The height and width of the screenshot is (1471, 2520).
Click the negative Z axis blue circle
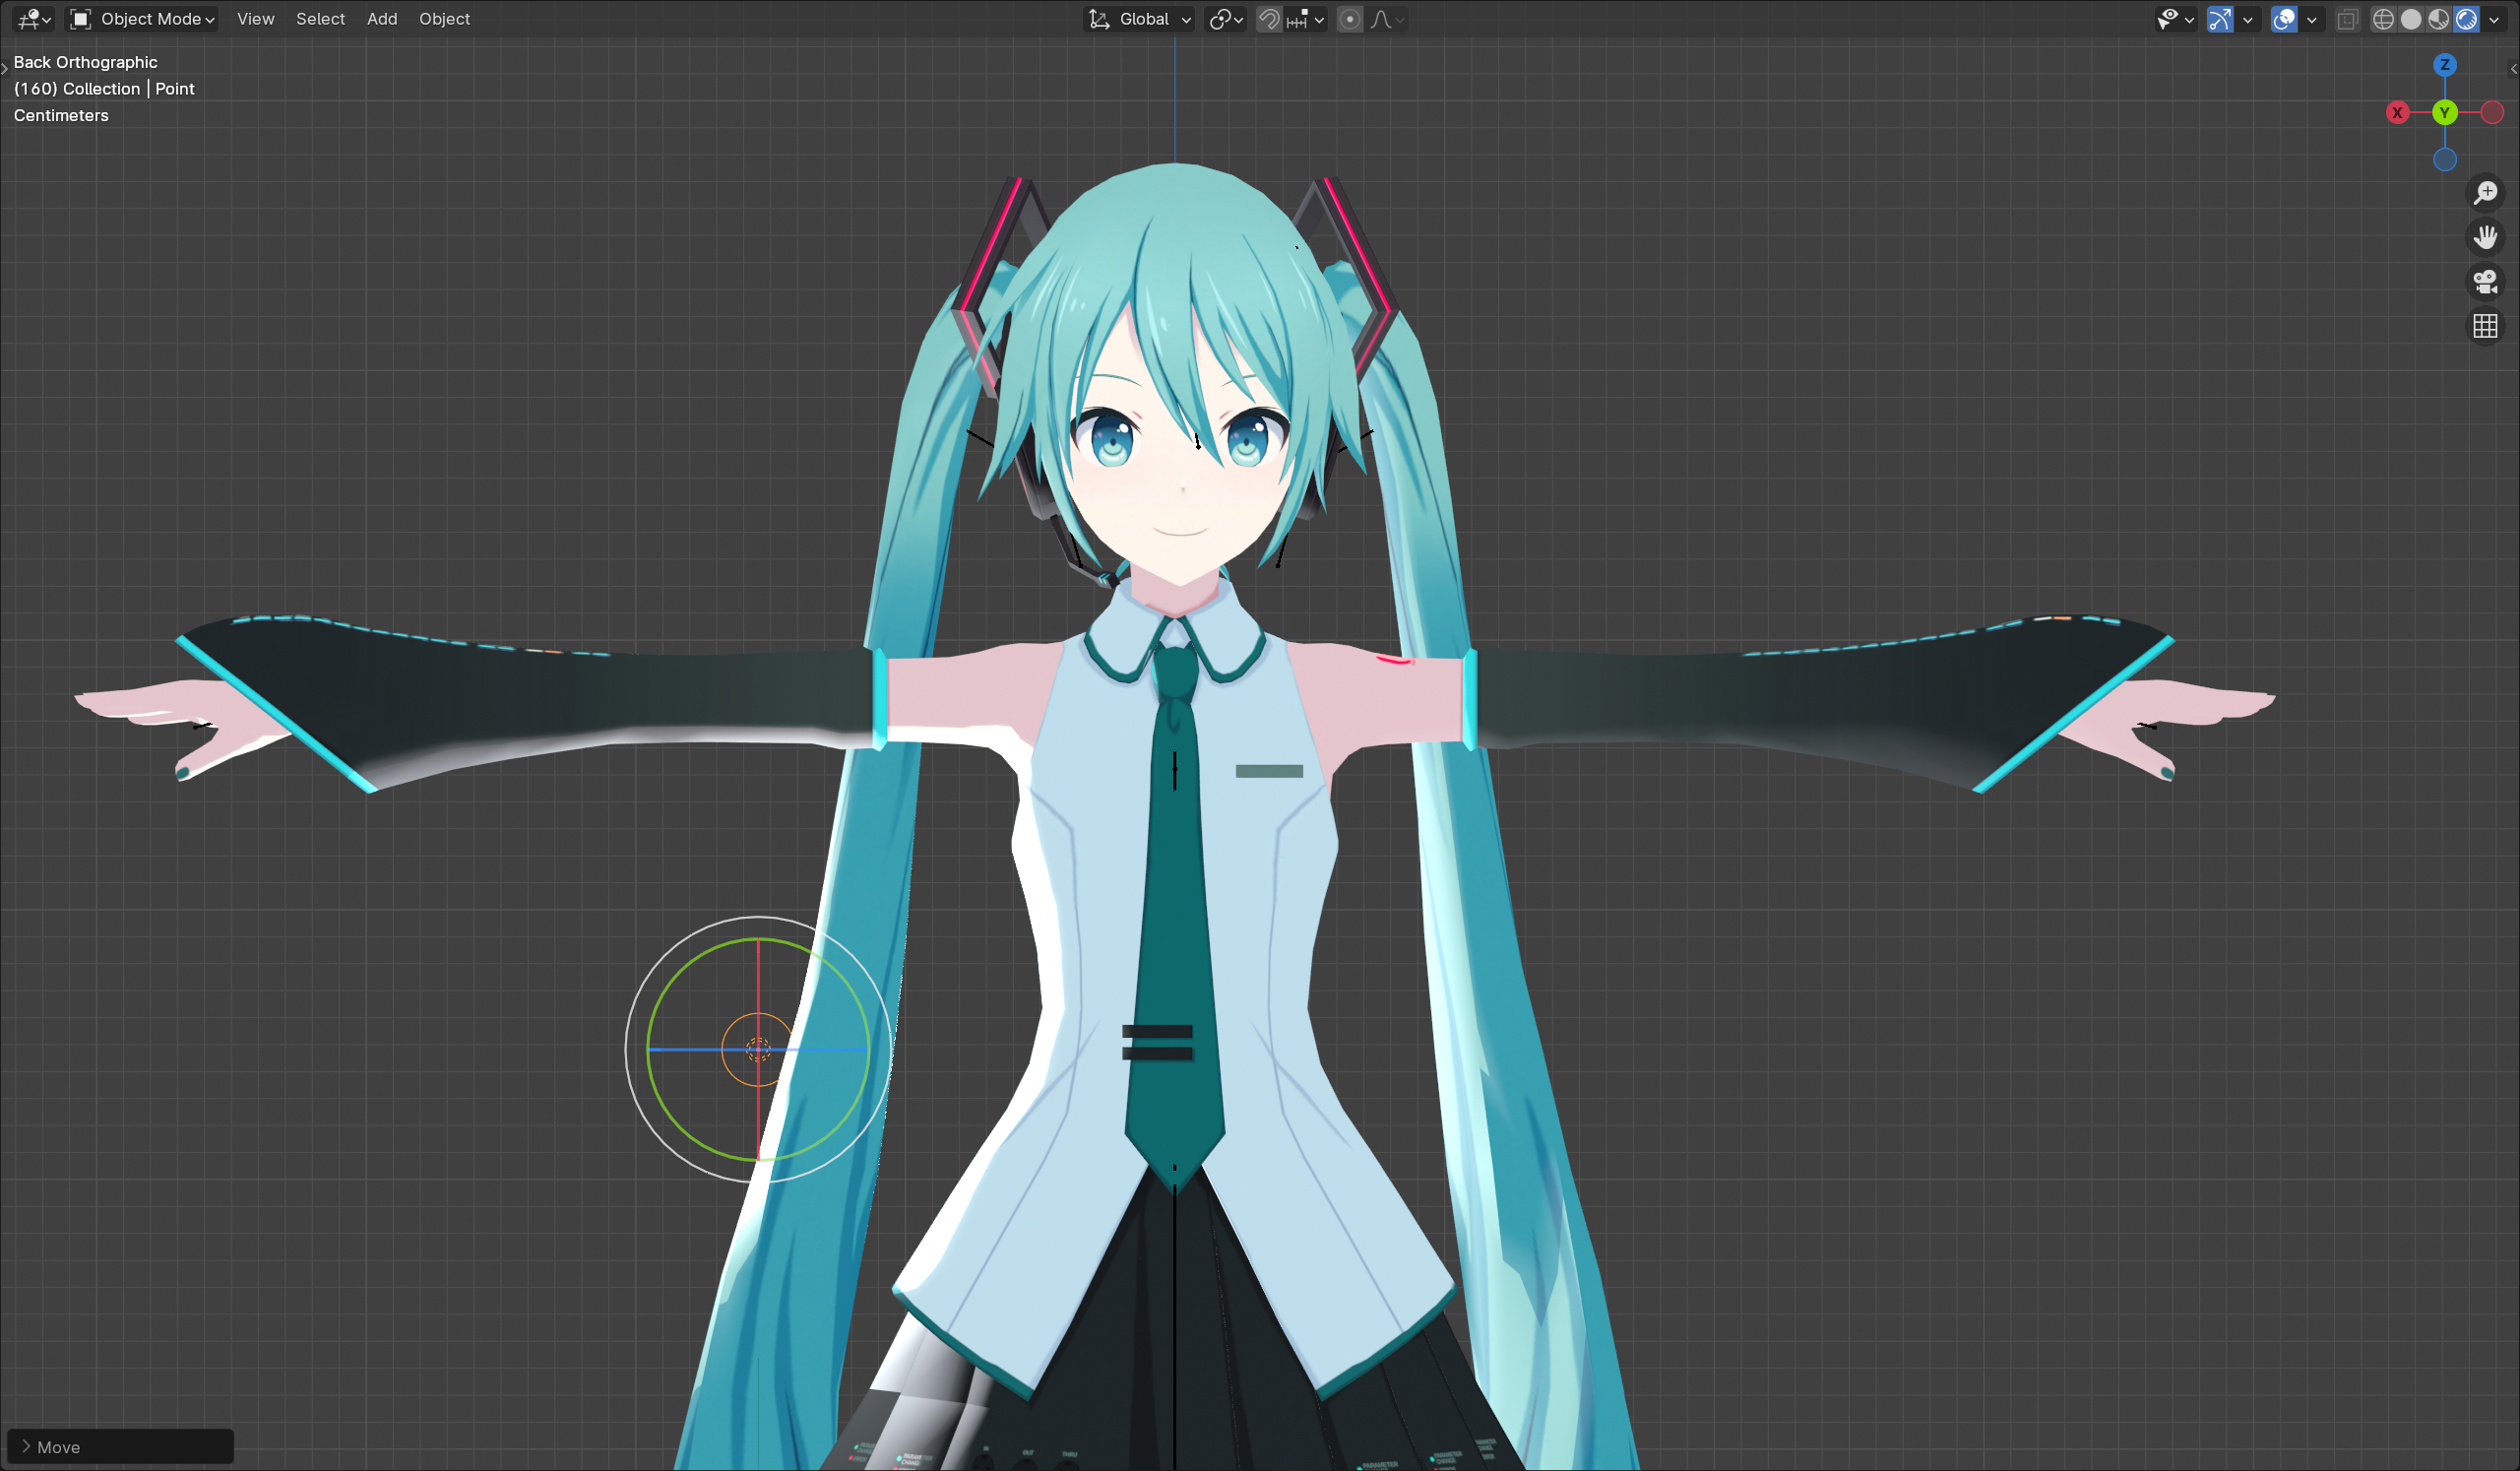[2445, 159]
